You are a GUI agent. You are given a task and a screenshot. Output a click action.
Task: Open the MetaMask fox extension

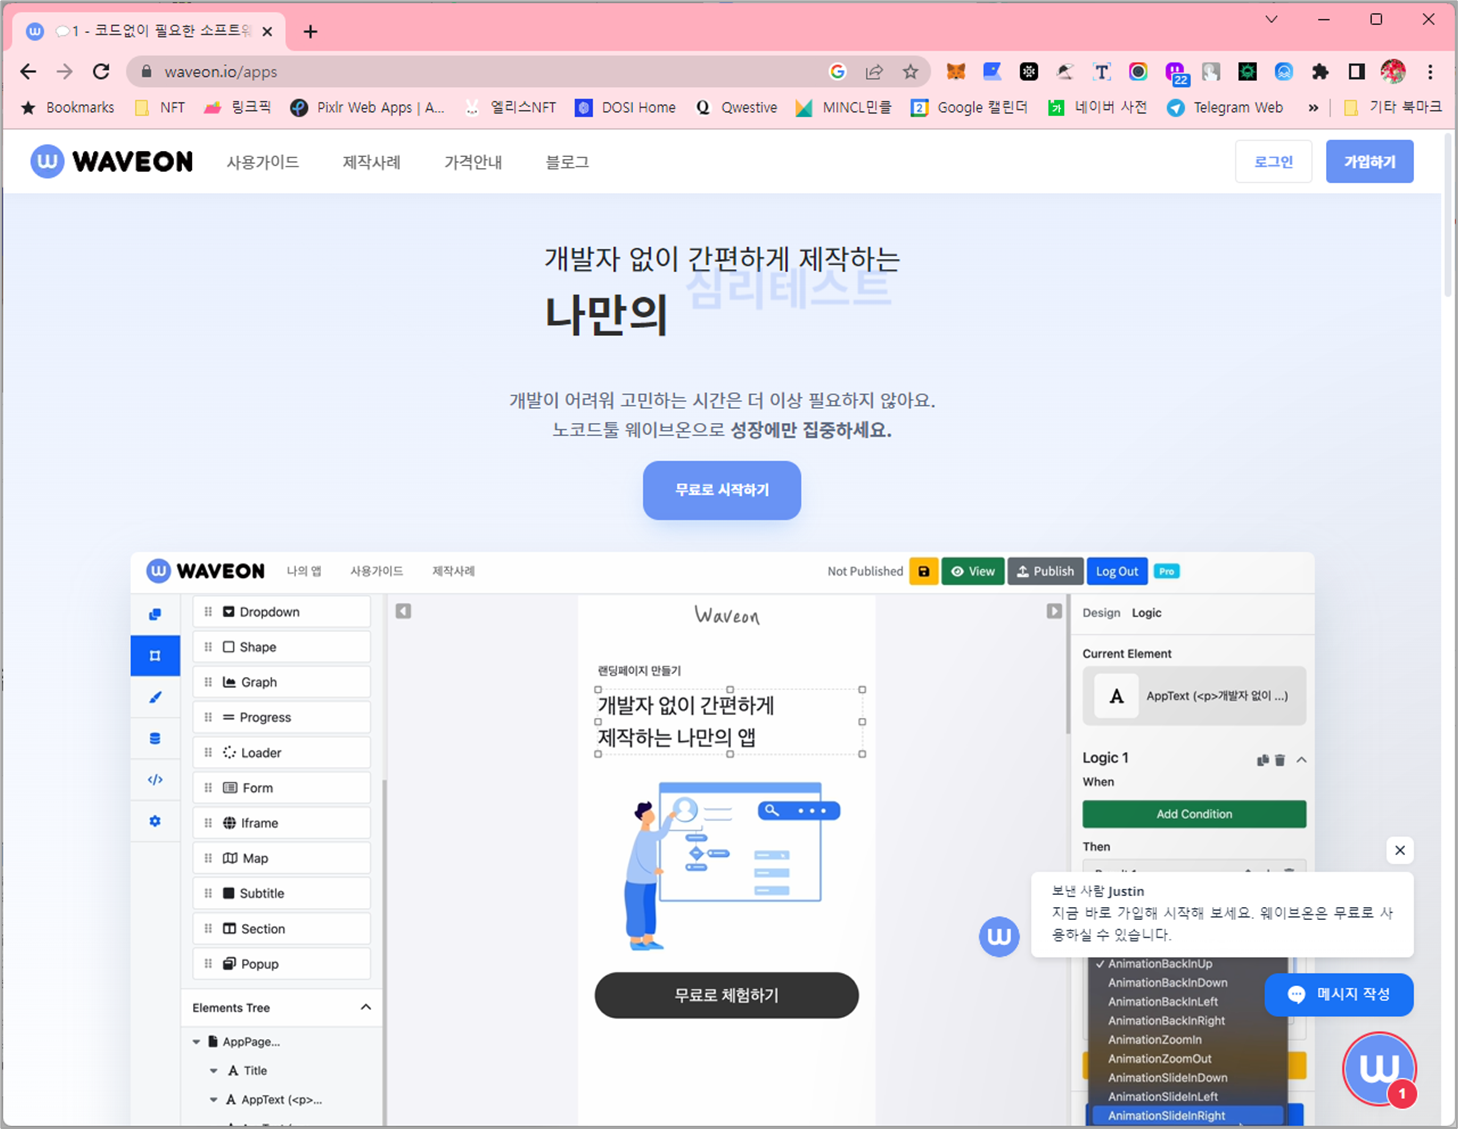pos(956,71)
